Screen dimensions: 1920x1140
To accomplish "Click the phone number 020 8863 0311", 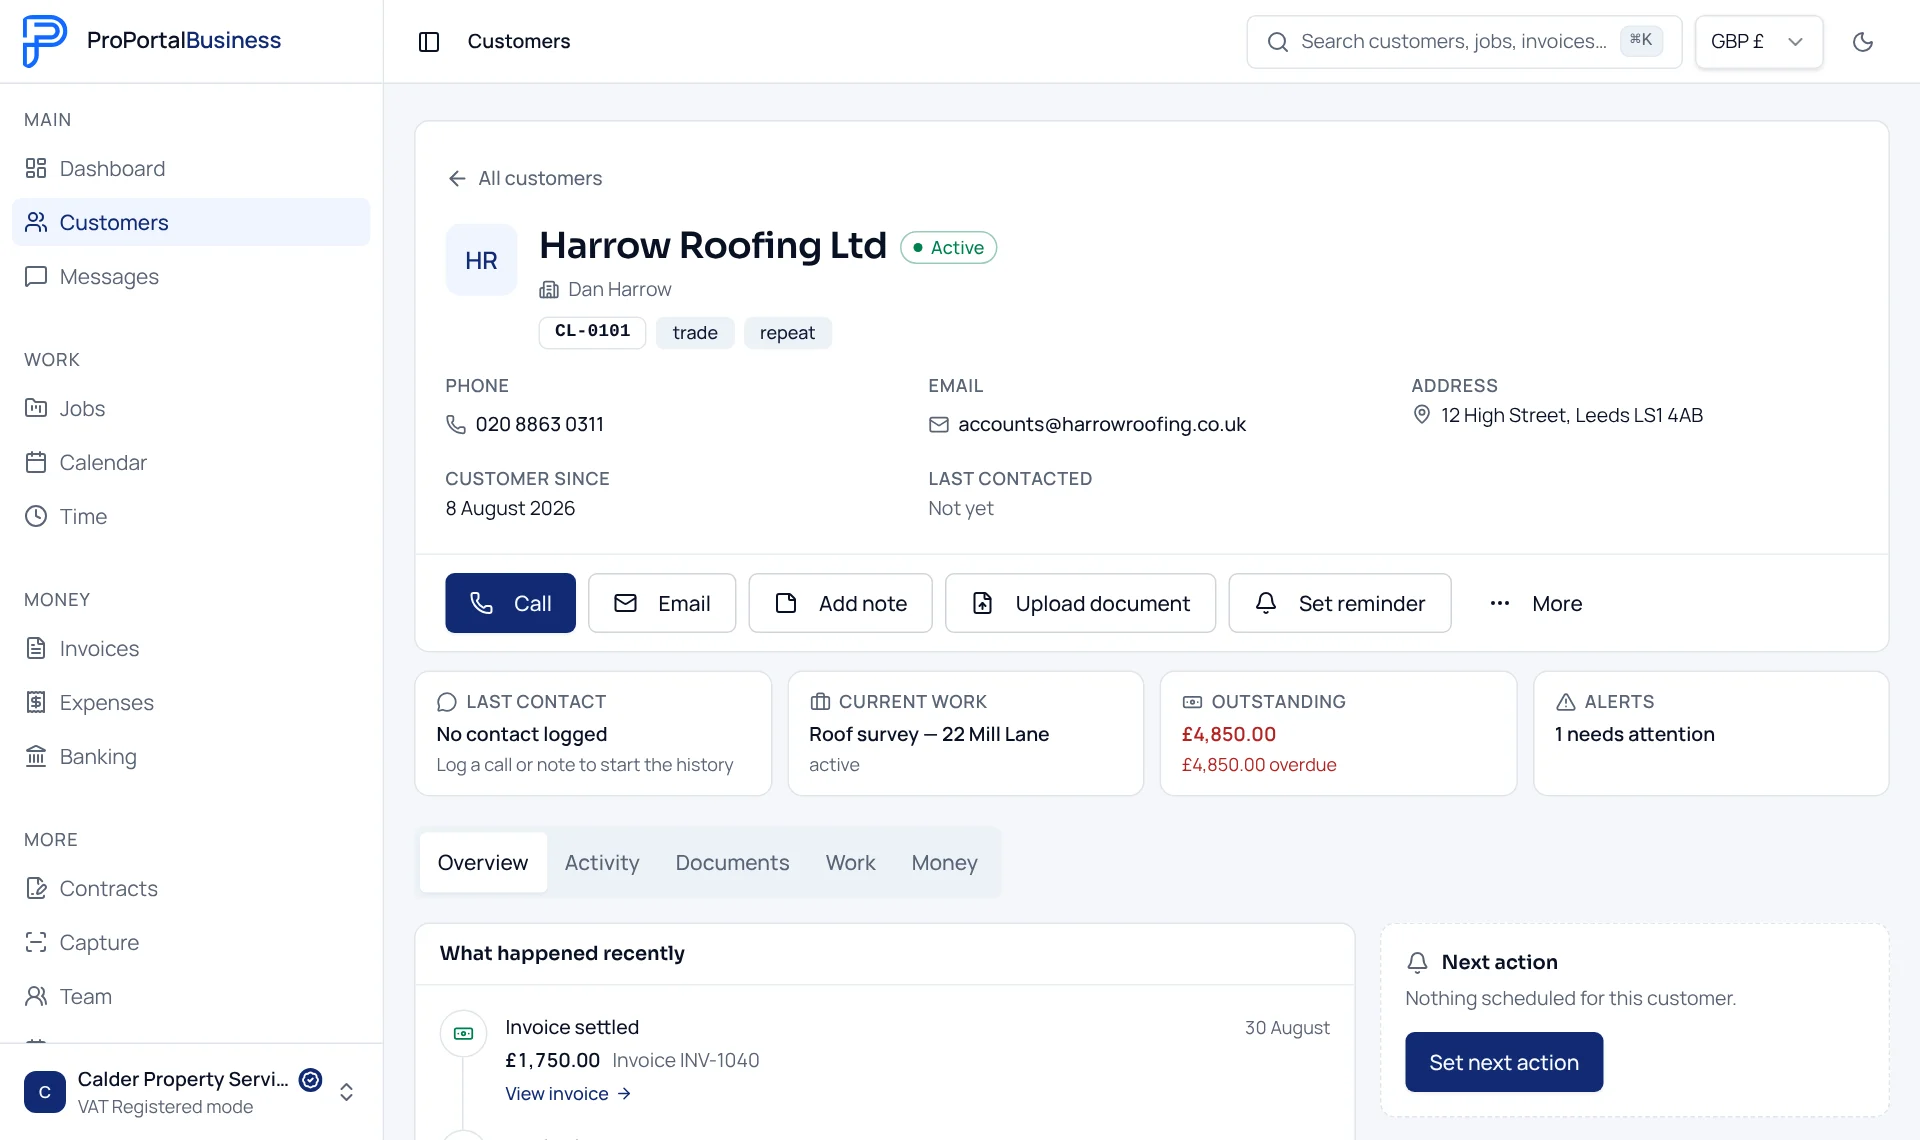I will click(x=540, y=424).
